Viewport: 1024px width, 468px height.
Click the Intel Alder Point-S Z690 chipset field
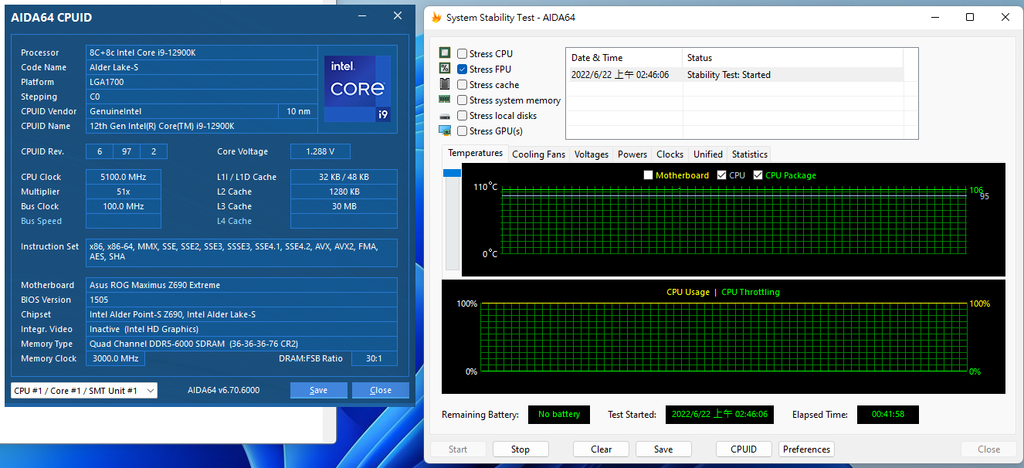pos(242,315)
